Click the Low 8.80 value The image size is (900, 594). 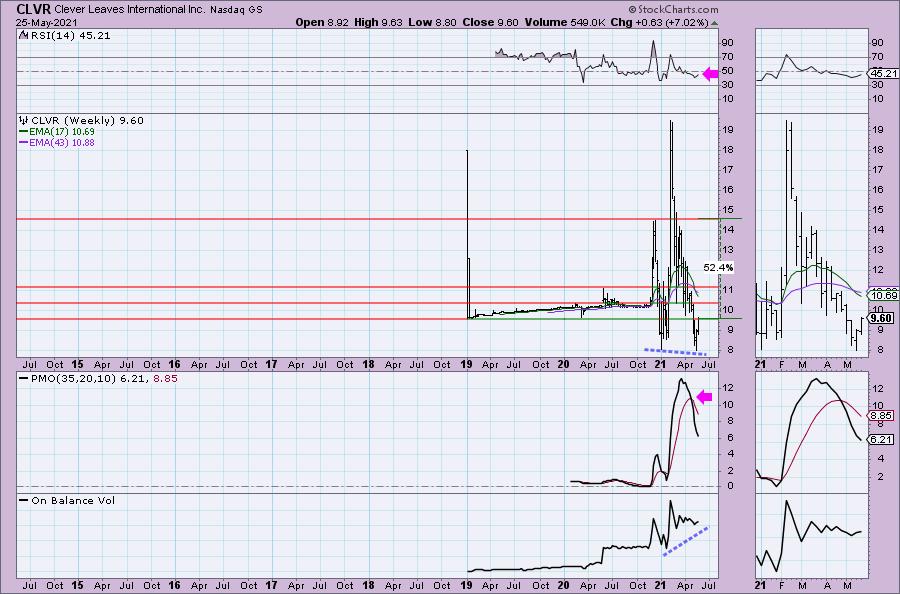click(432, 22)
